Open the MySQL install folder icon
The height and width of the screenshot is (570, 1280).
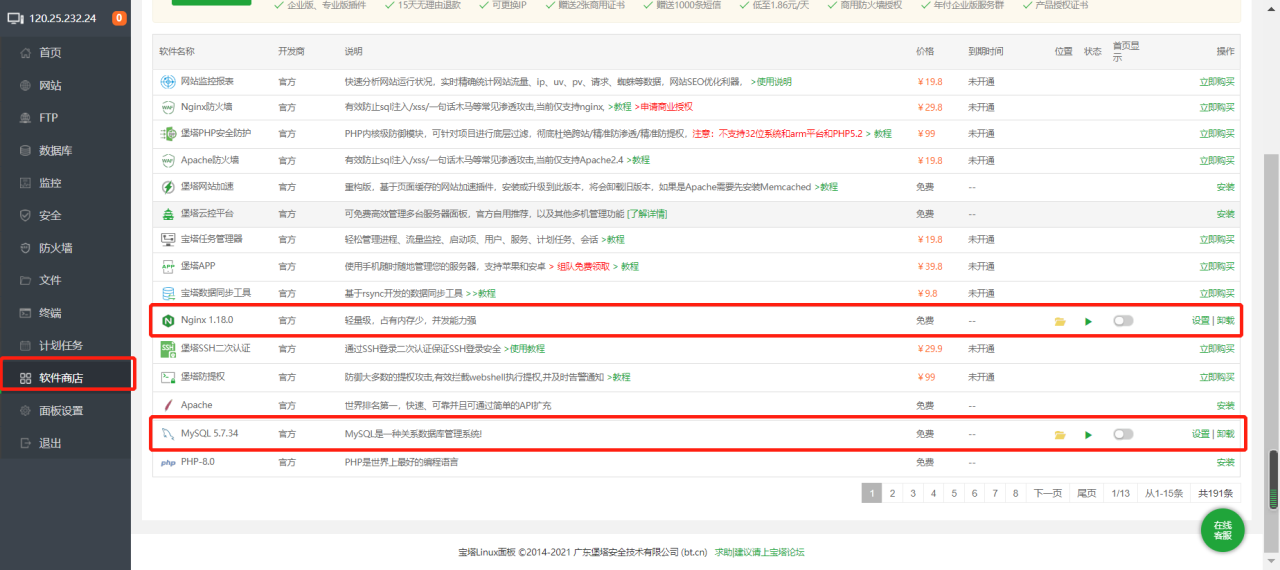coord(1060,435)
